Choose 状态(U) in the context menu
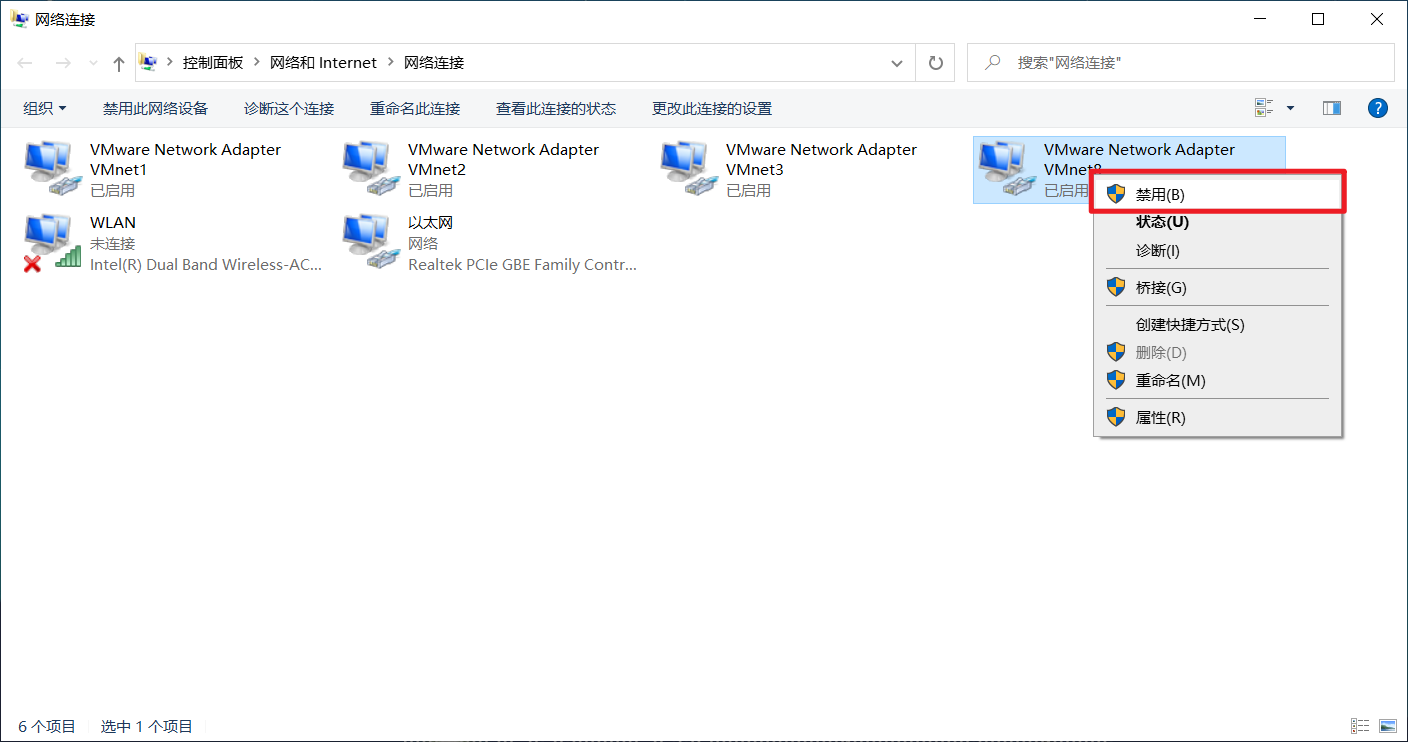Image resolution: width=1408 pixels, height=742 pixels. click(x=1217, y=222)
